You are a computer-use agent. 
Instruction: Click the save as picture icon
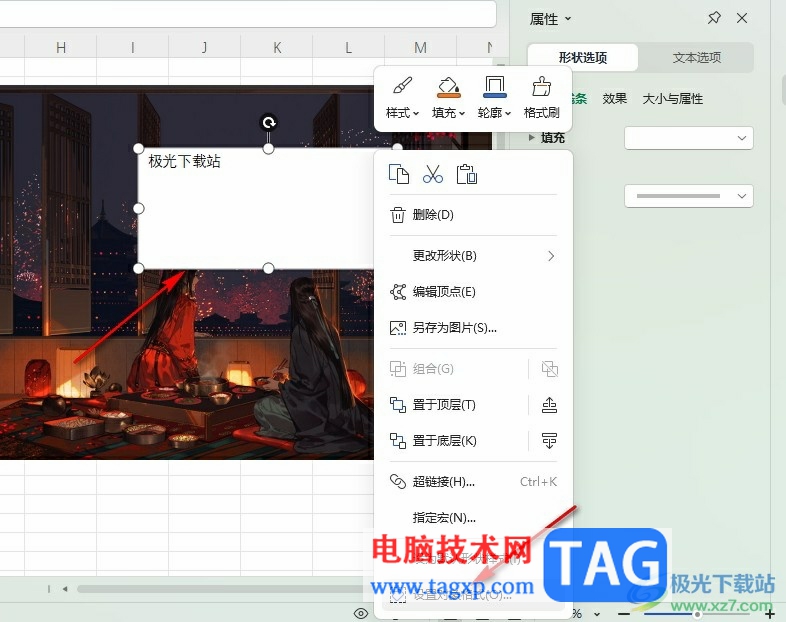[x=398, y=328]
